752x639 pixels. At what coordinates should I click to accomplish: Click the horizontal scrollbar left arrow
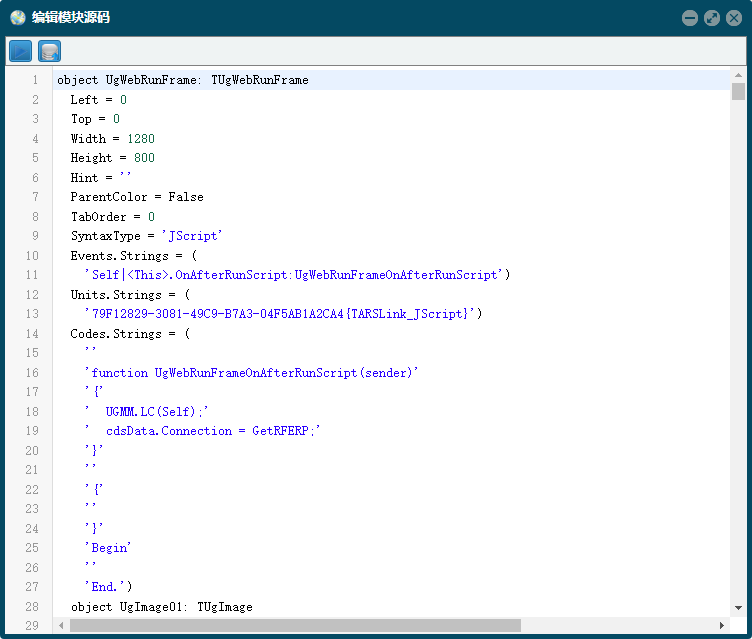point(61,626)
